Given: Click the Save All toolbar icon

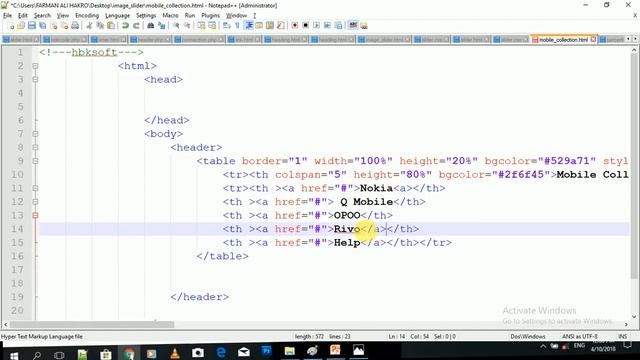Looking at the screenshot, I should pyautogui.click(x=42, y=26).
